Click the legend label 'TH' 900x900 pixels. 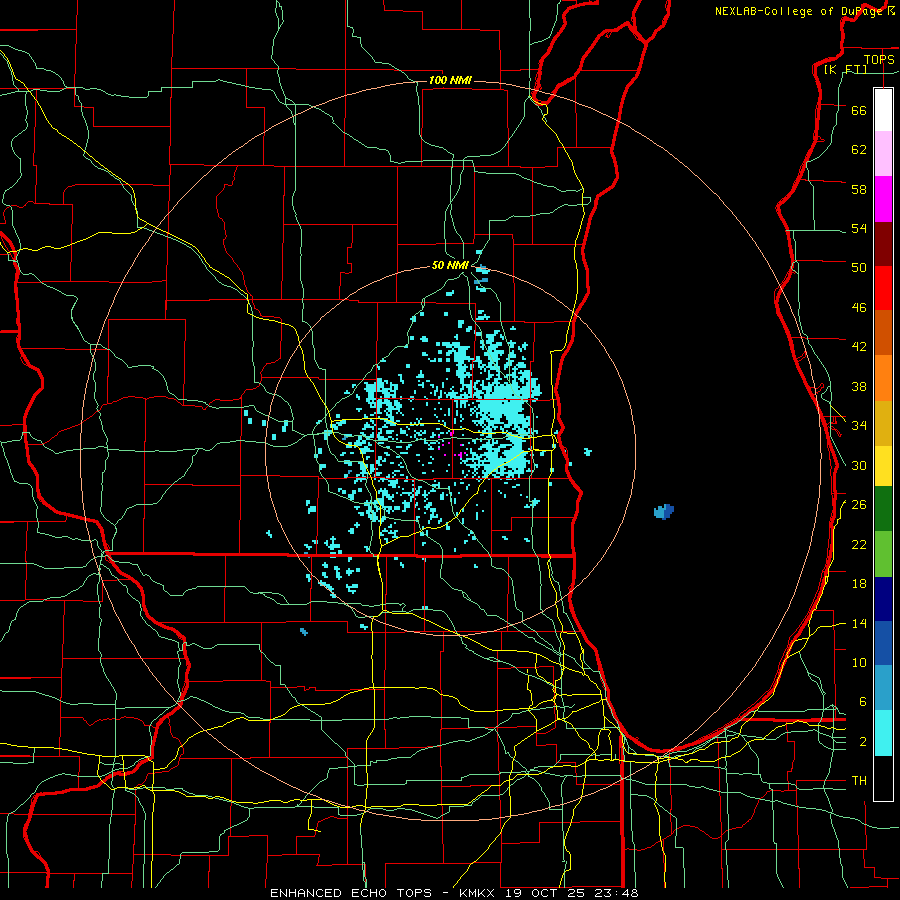point(859,781)
